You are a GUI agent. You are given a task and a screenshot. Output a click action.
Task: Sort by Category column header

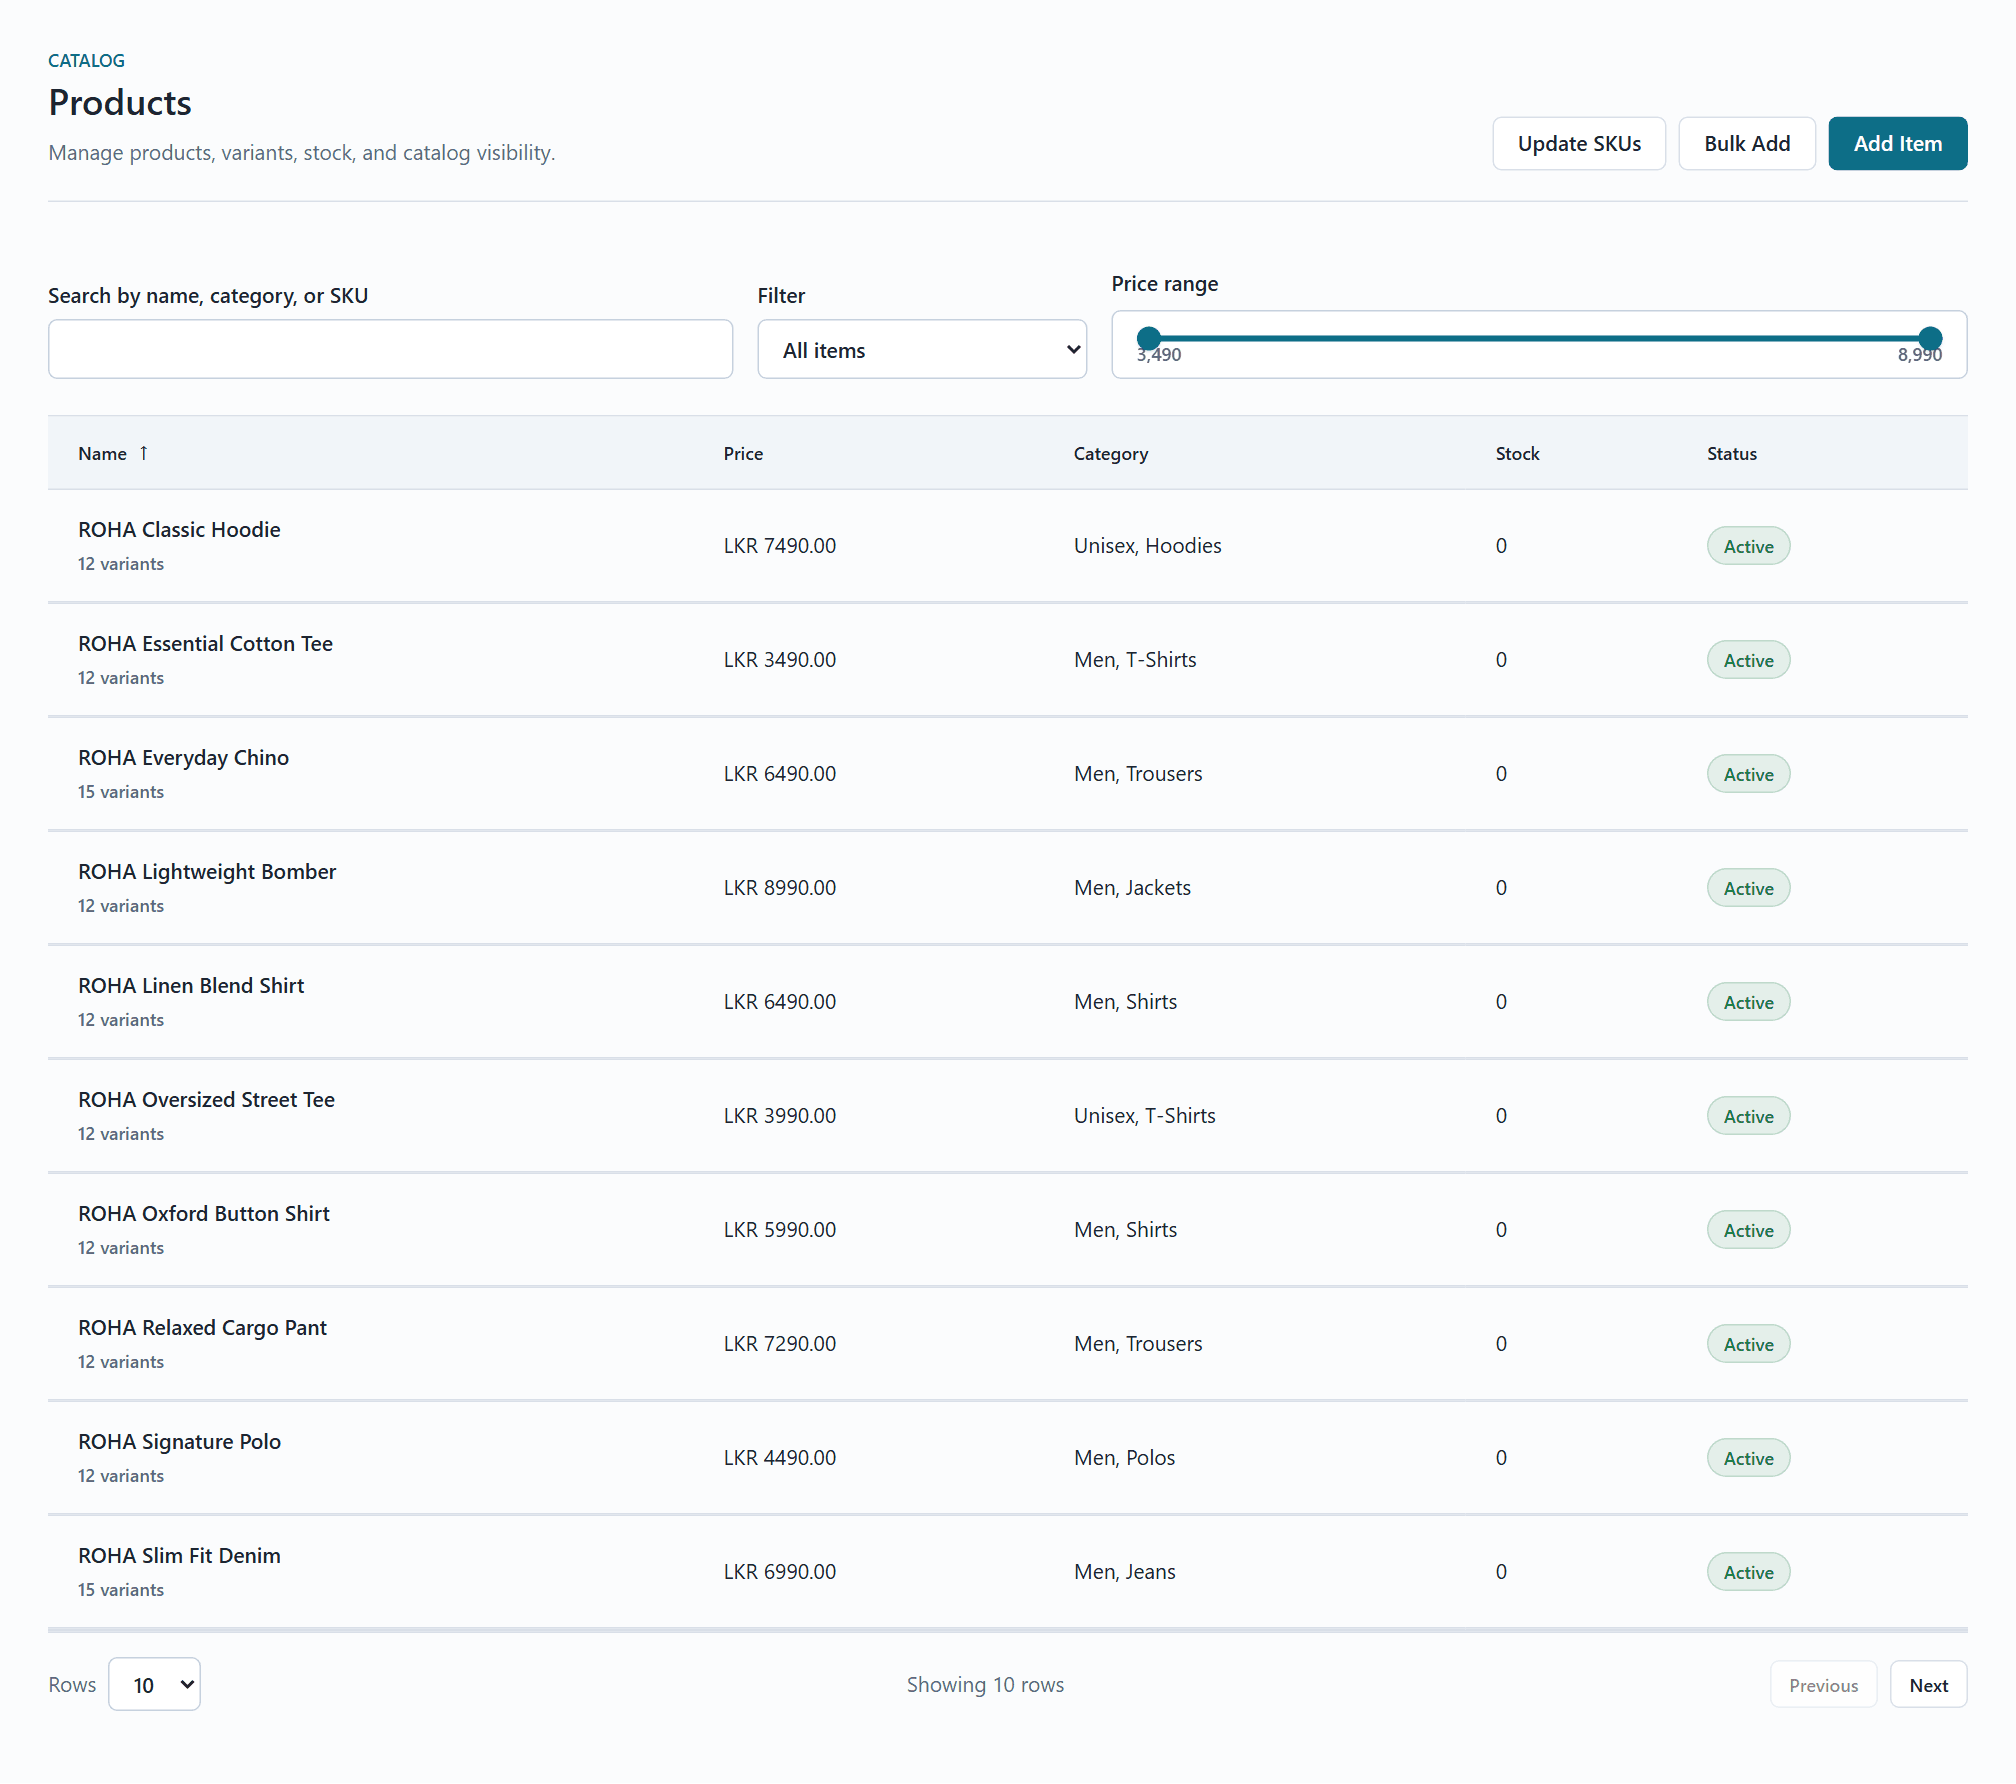1110,453
